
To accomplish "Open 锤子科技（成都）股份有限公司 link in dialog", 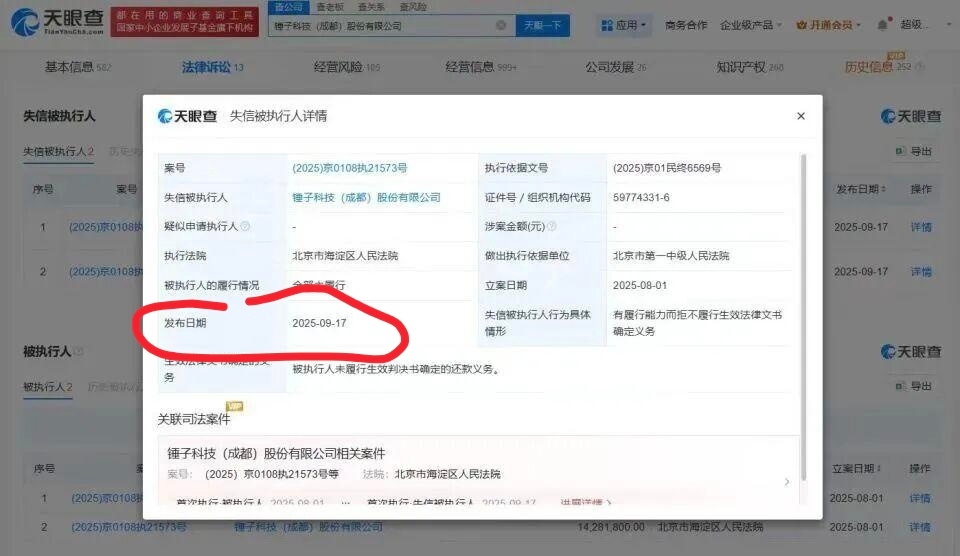I will (x=366, y=197).
